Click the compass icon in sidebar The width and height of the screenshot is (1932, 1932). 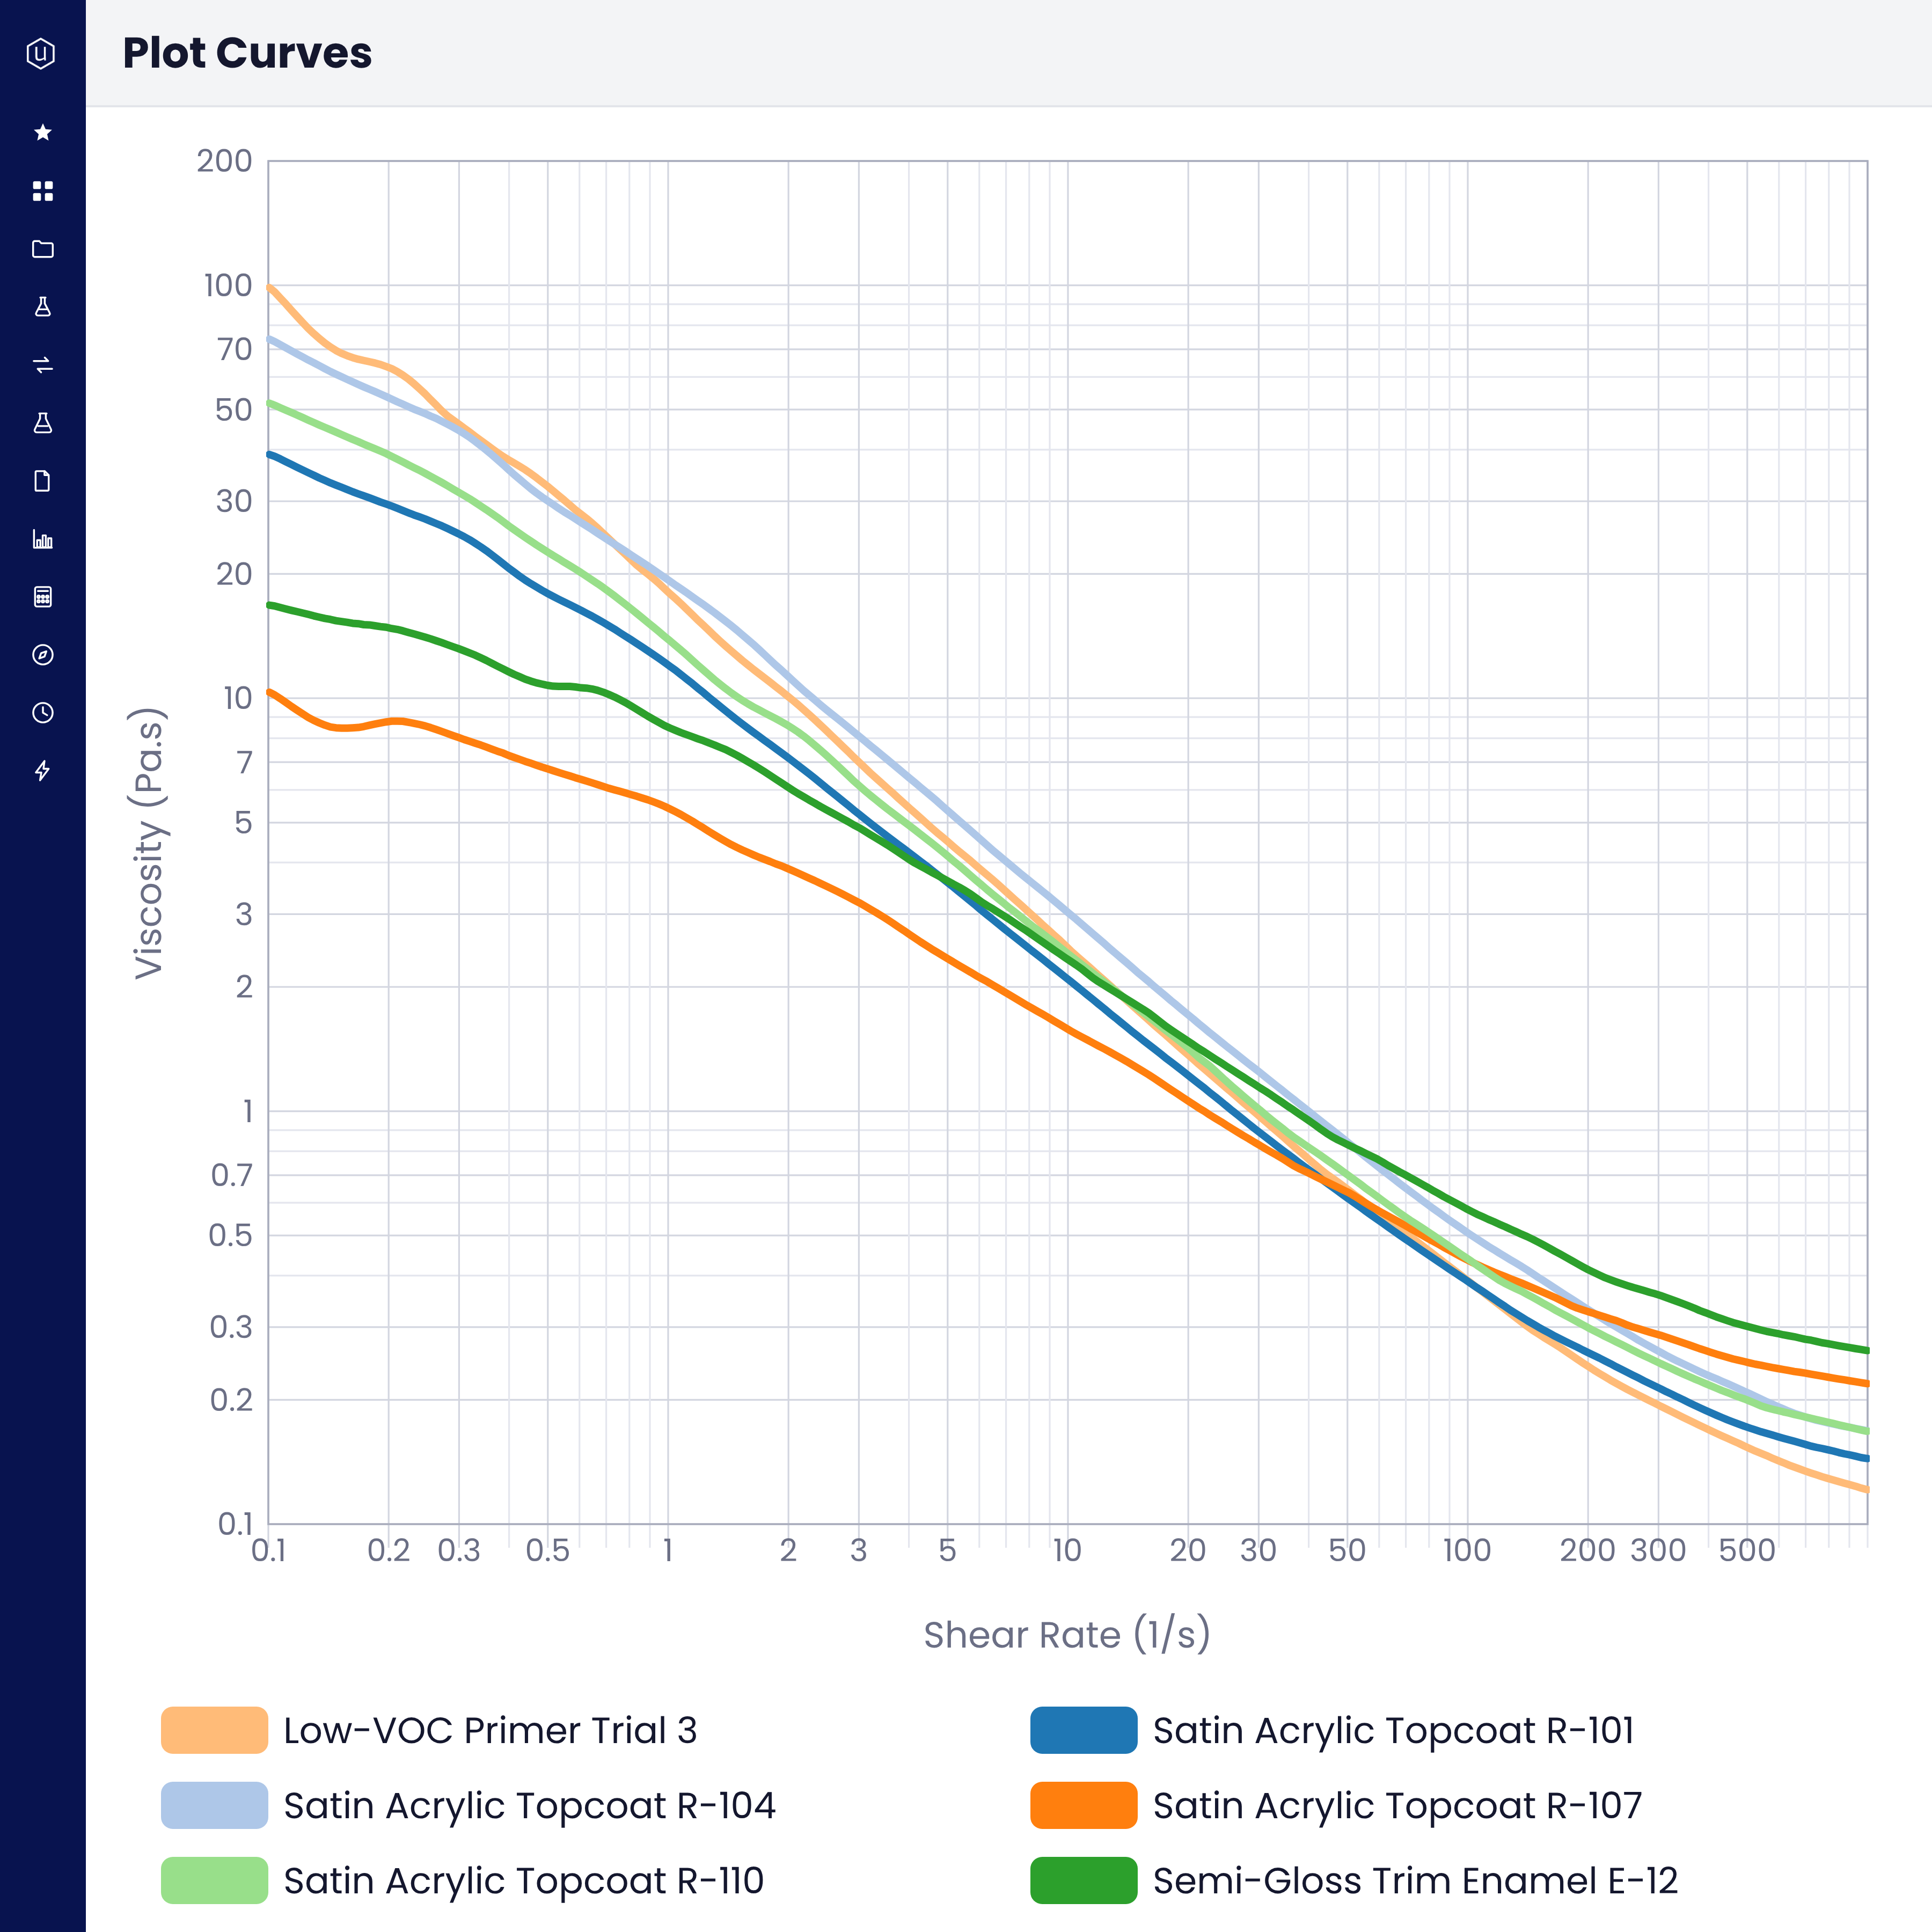coord(42,655)
